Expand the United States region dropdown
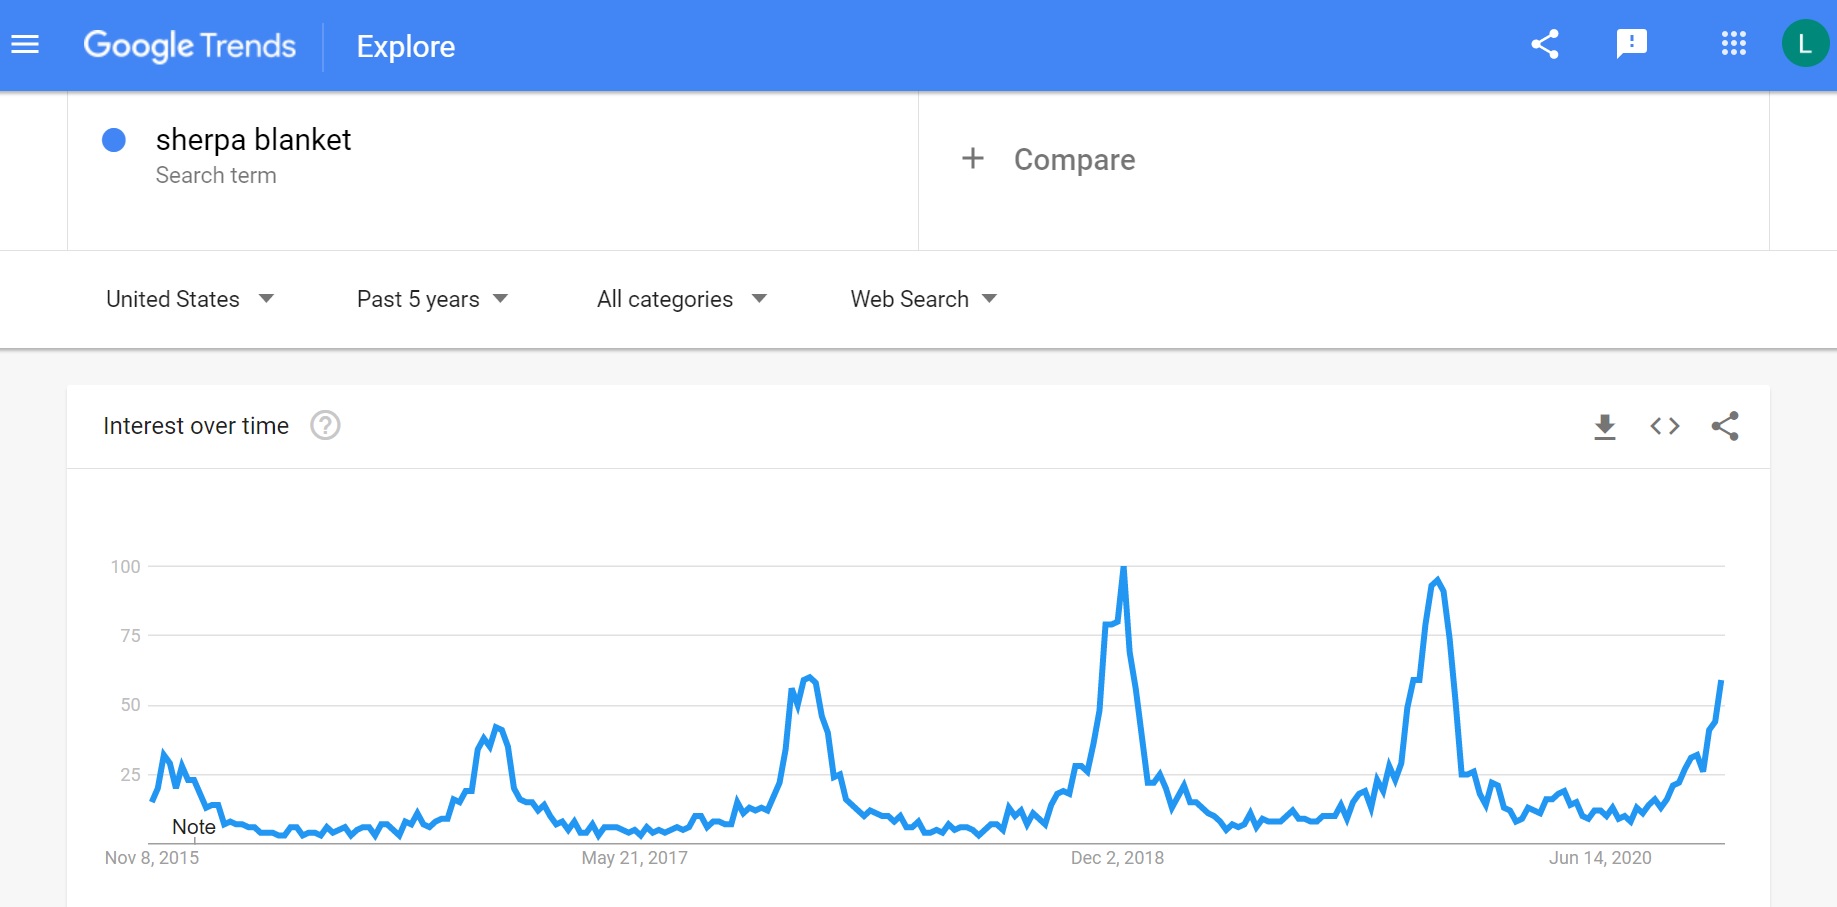Screen dimensions: 1837x907 (x=190, y=299)
